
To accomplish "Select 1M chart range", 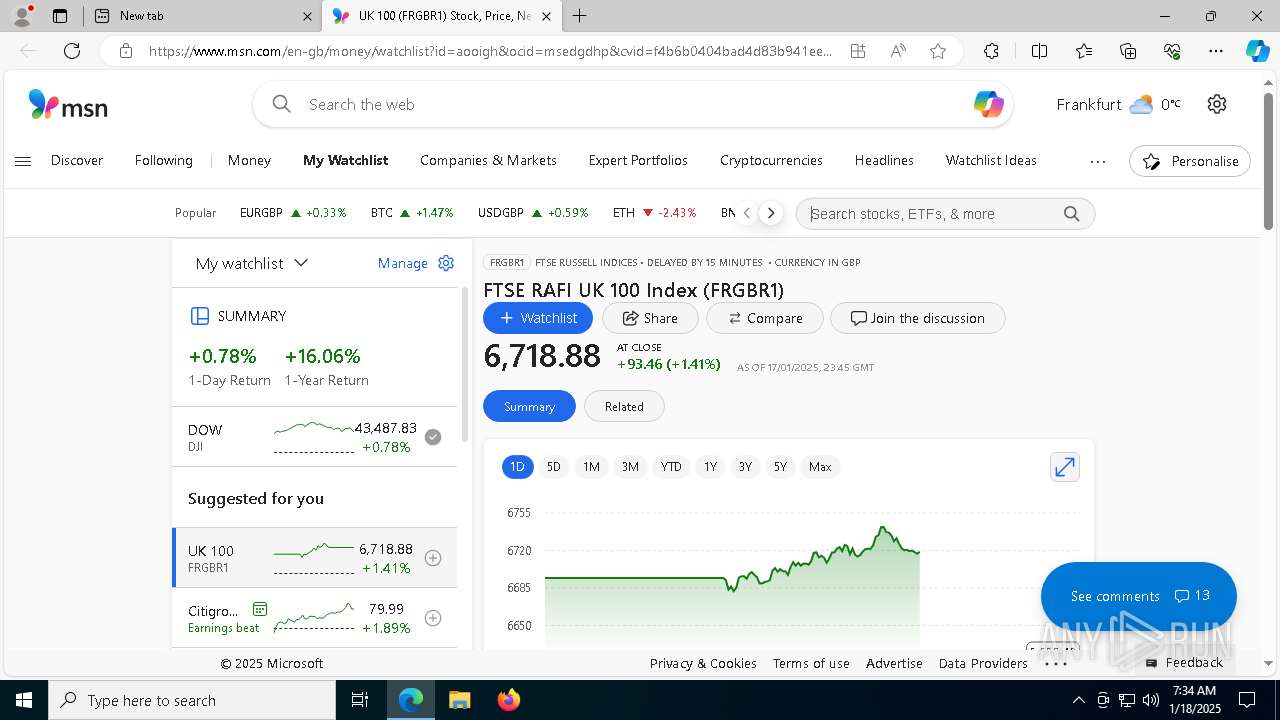I will click(x=591, y=467).
